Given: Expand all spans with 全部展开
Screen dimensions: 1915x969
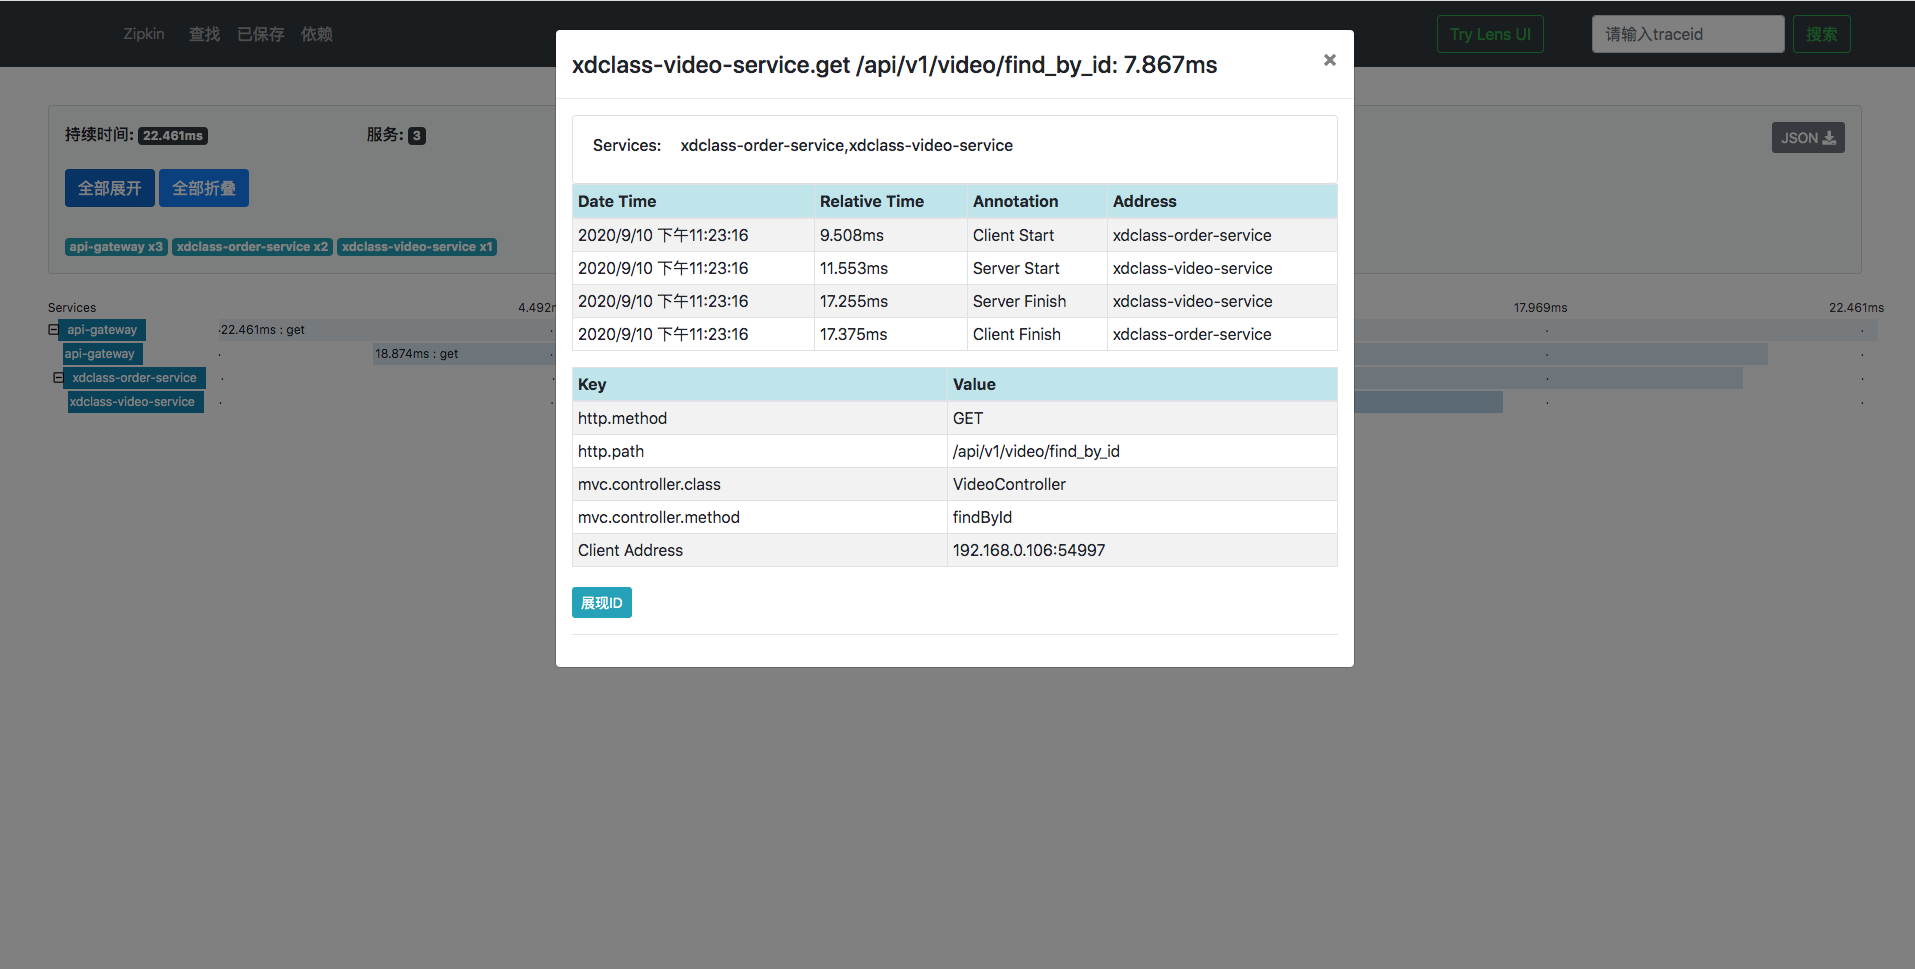Looking at the screenshot, I should 110,188.
